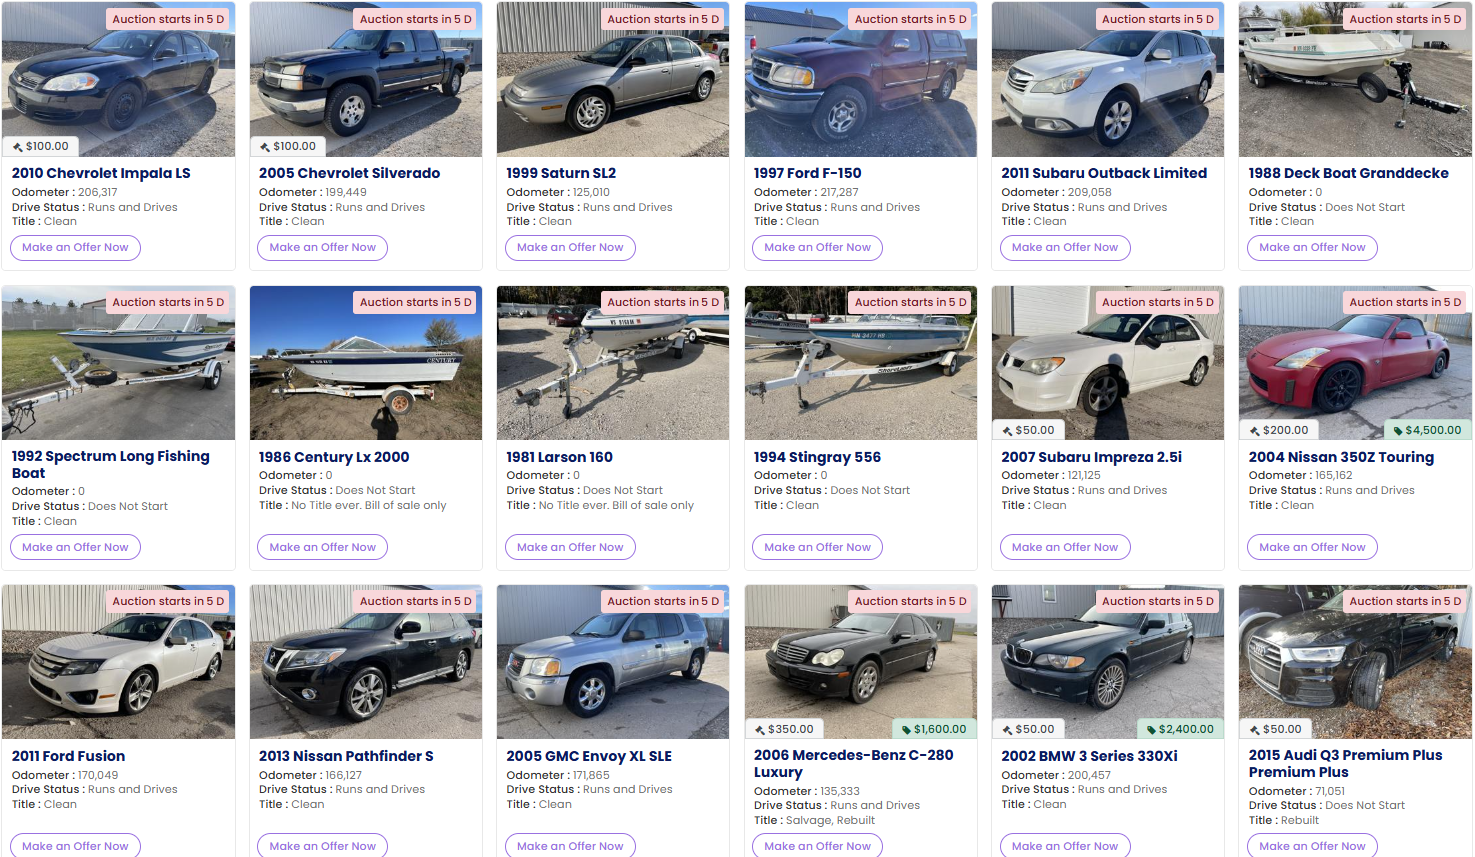Click the $1,600.00 price tag on Mercedes-Benz C-280
1475x857 pixels.
click(x=933, y=729)
